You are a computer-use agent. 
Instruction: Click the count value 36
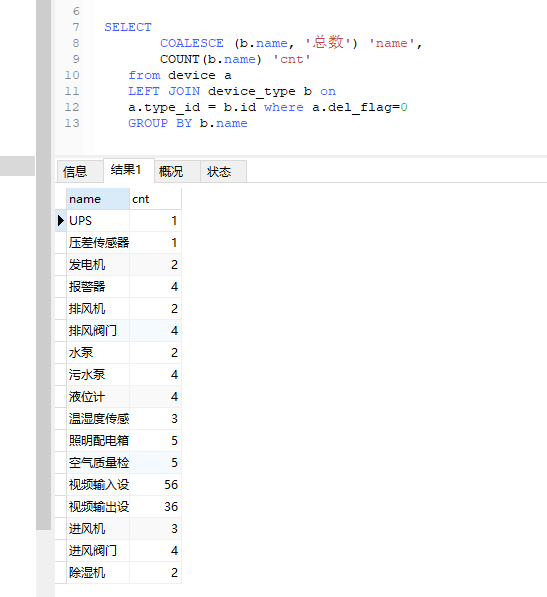(x=171, y=507)
